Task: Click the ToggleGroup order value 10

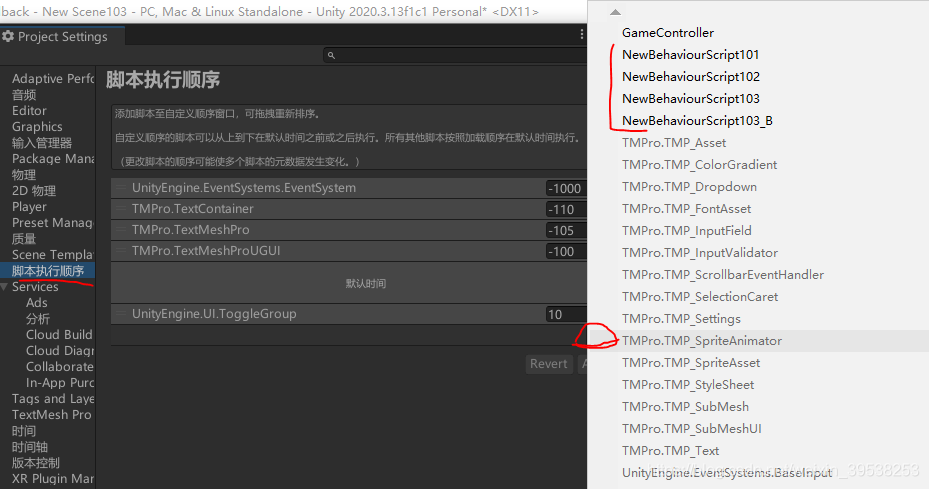Action: click(566, 314)
